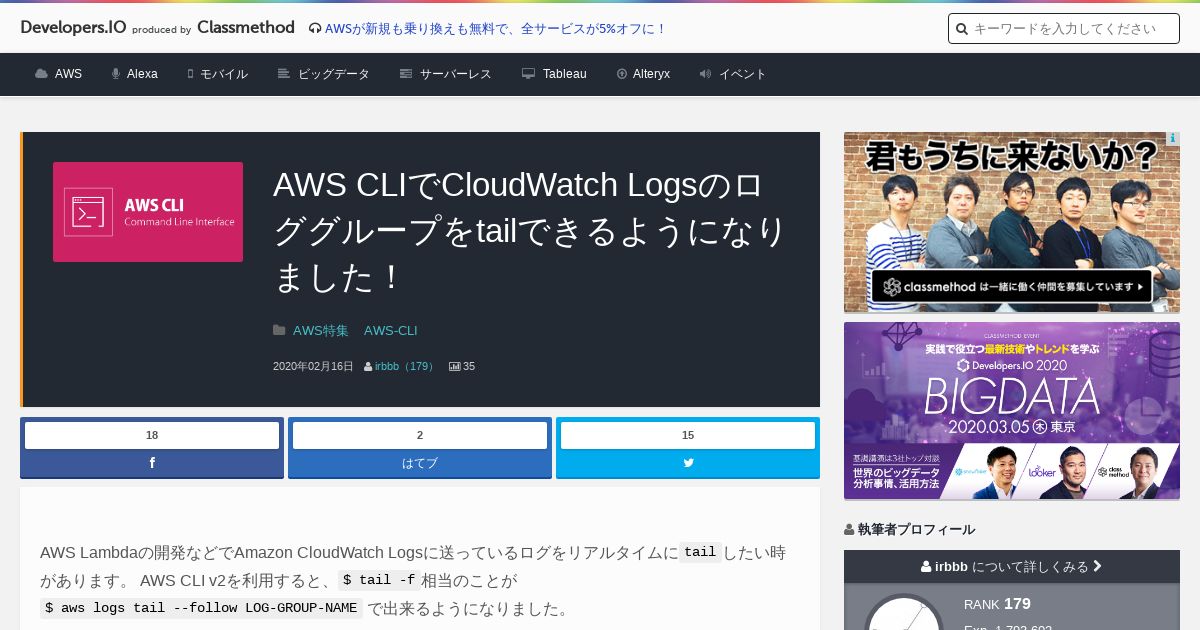Open the Developers.IO 2020 BIGDATA banner

(1012, 411)
